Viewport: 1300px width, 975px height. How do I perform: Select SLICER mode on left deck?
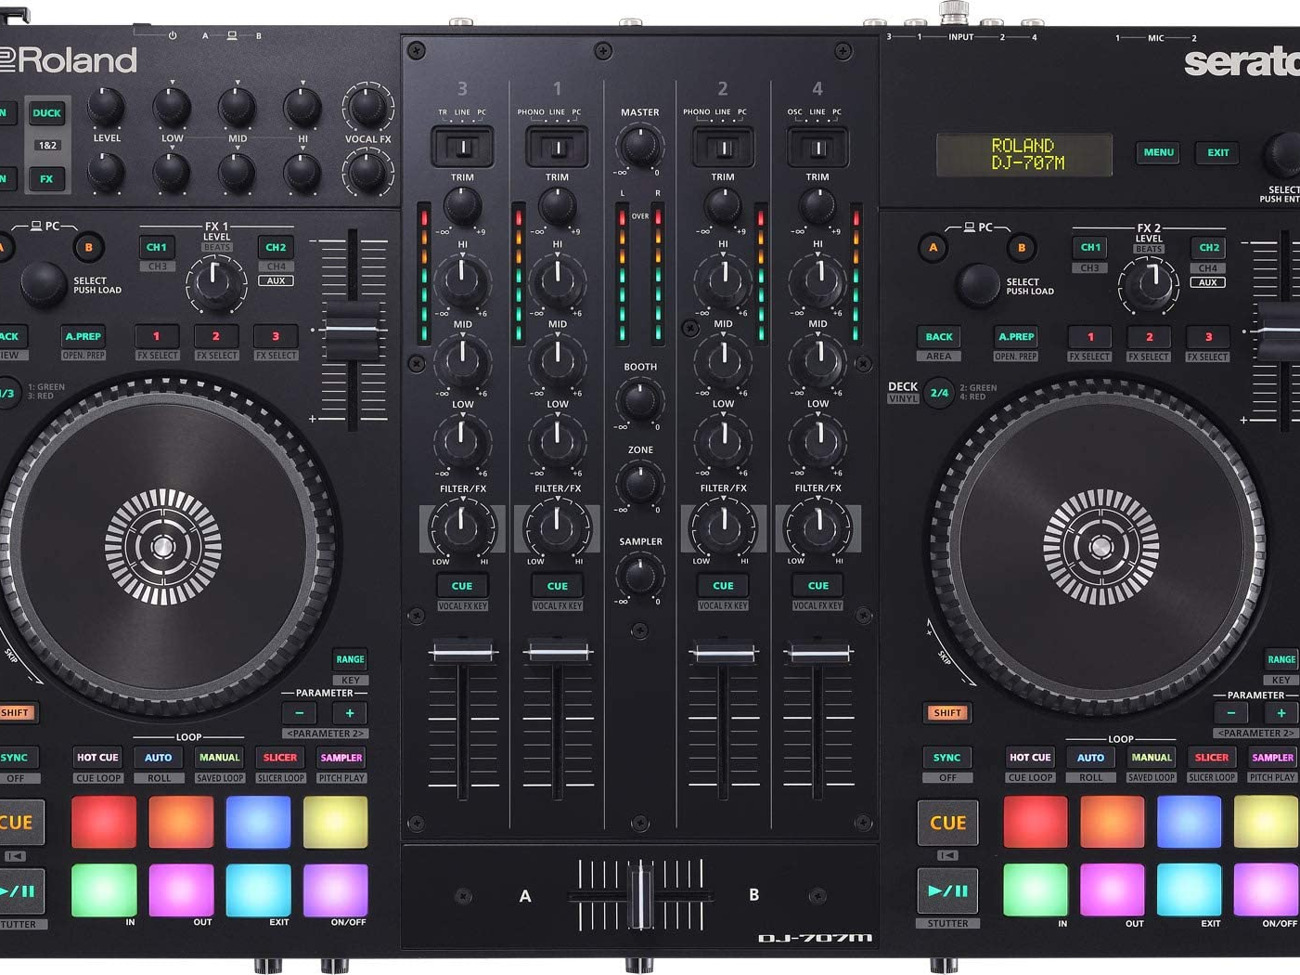[280, 758]
